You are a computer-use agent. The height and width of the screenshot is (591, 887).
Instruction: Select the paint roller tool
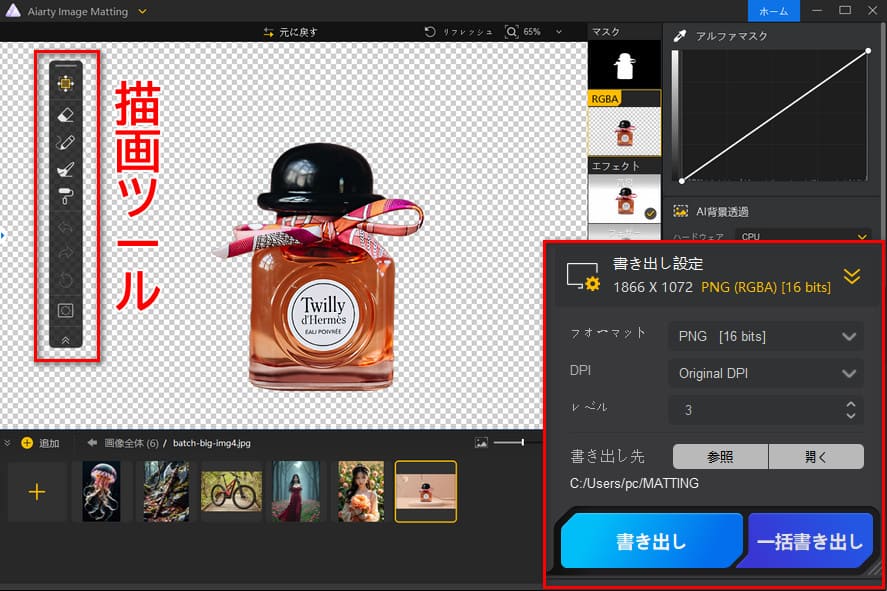(x=66, y=196)
